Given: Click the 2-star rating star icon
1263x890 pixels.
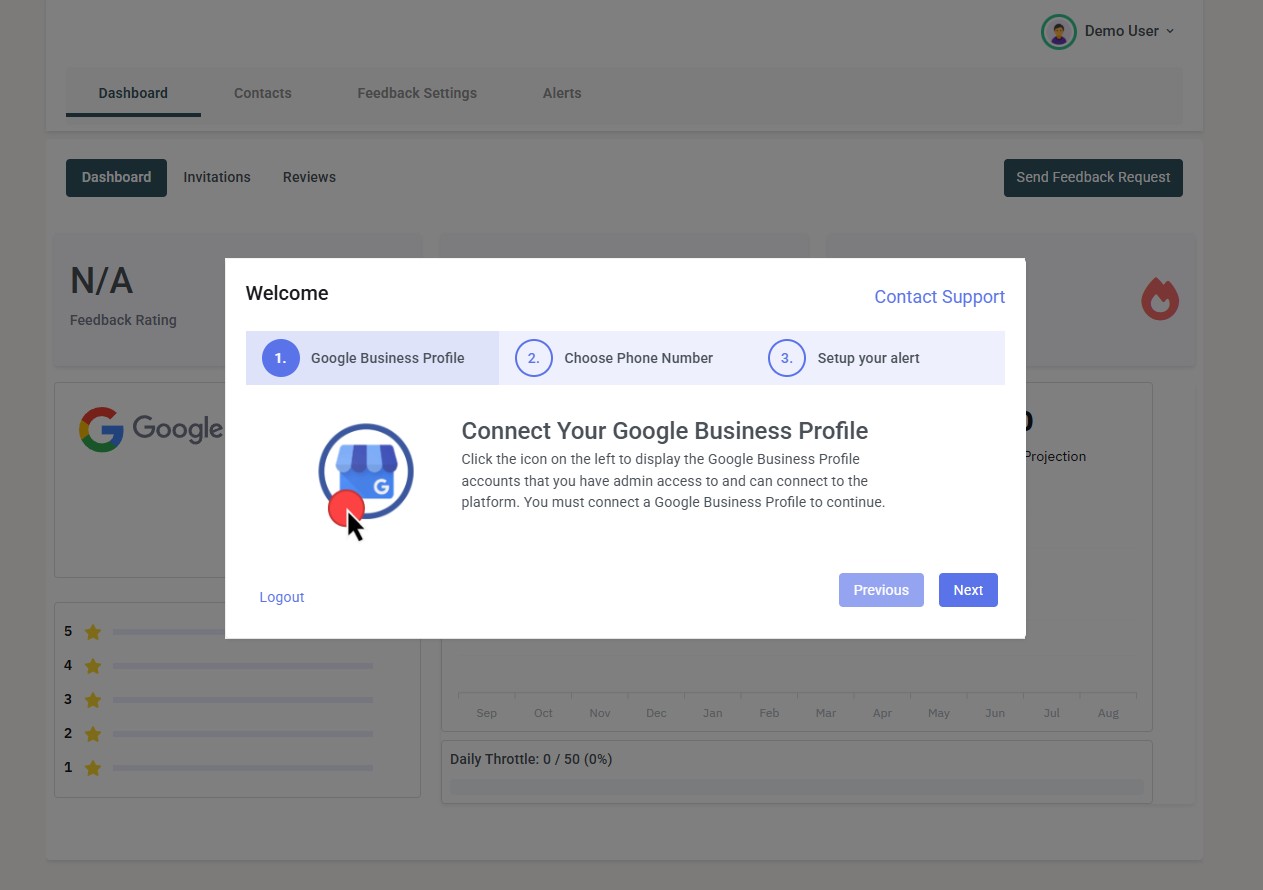Looking at the screenshot, I should pos(93,734).
